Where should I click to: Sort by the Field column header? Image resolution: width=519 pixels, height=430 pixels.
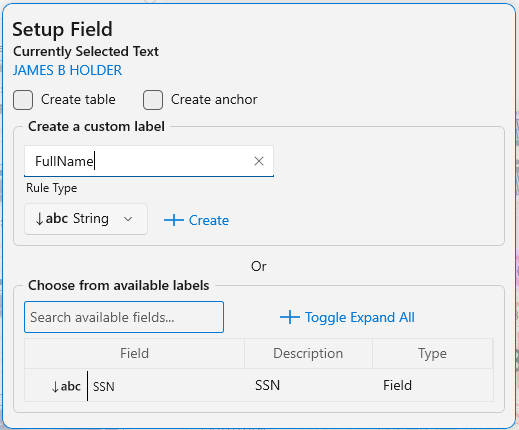pos(134,353)
